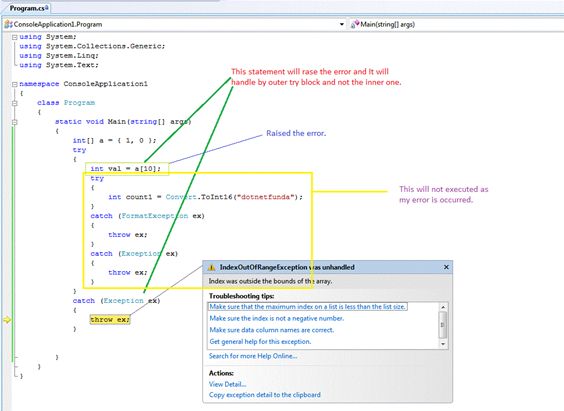The height and width of the screenshot is (411, 564).
Task: Open tip about maximum index on a list
Action: (x=308, y=307)
